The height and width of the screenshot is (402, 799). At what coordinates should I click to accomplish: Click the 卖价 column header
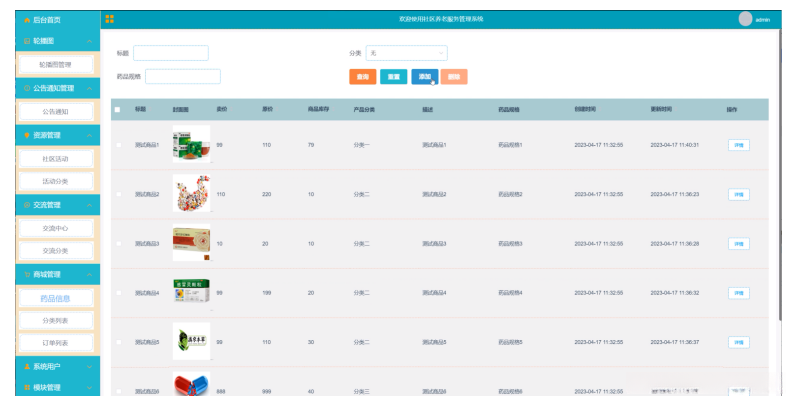pos(222,109)
